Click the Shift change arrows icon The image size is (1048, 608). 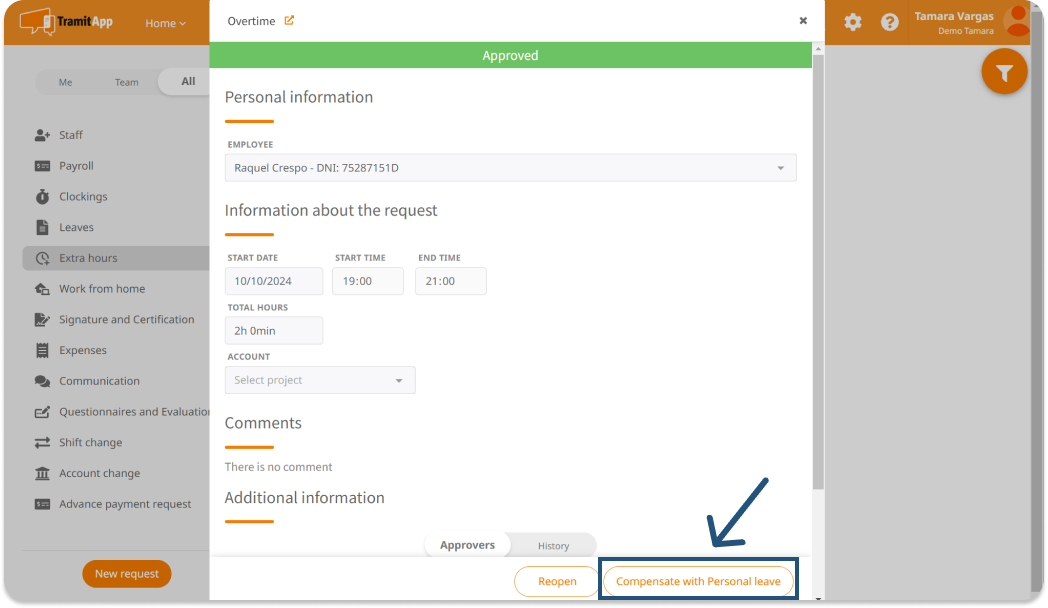point(42,443)
